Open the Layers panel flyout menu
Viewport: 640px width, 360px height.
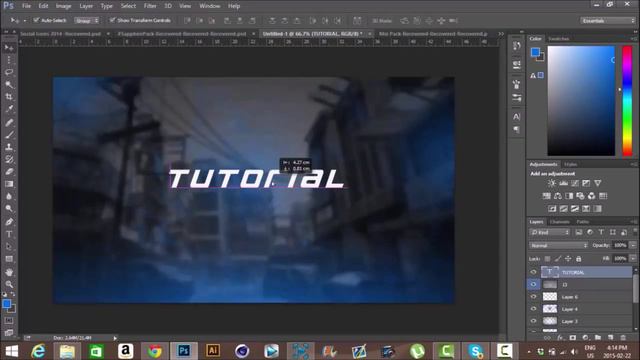633,222
